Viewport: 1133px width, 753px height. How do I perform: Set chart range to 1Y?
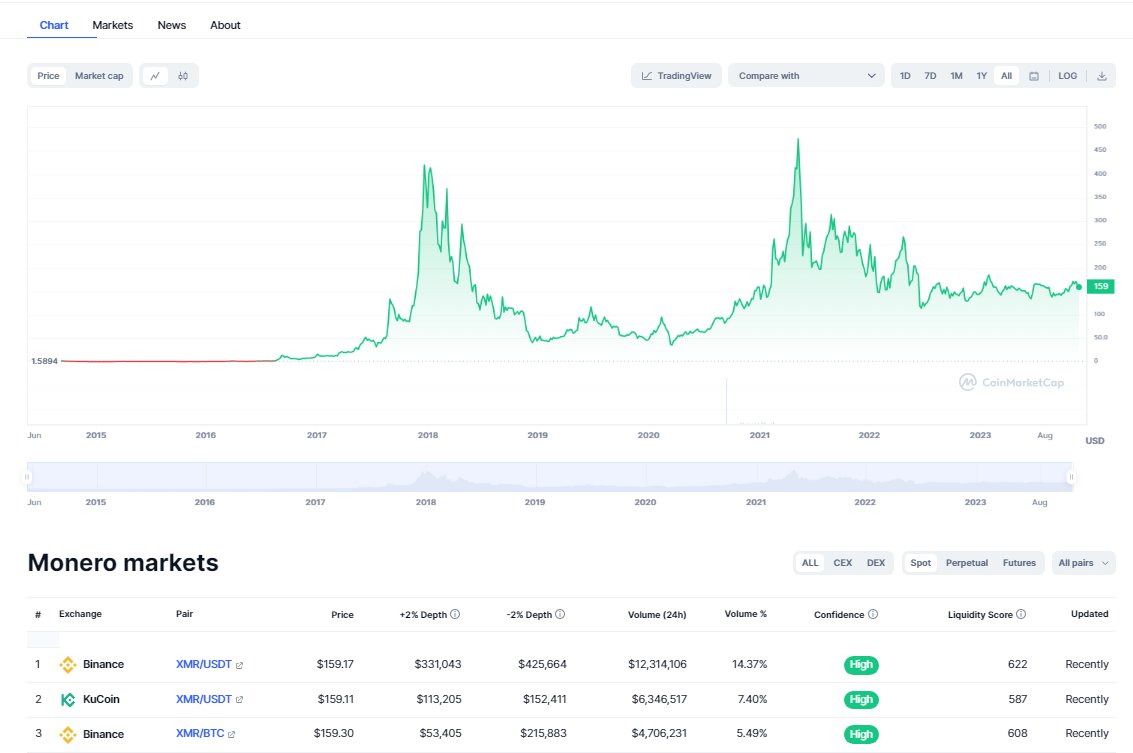[981, 76]
